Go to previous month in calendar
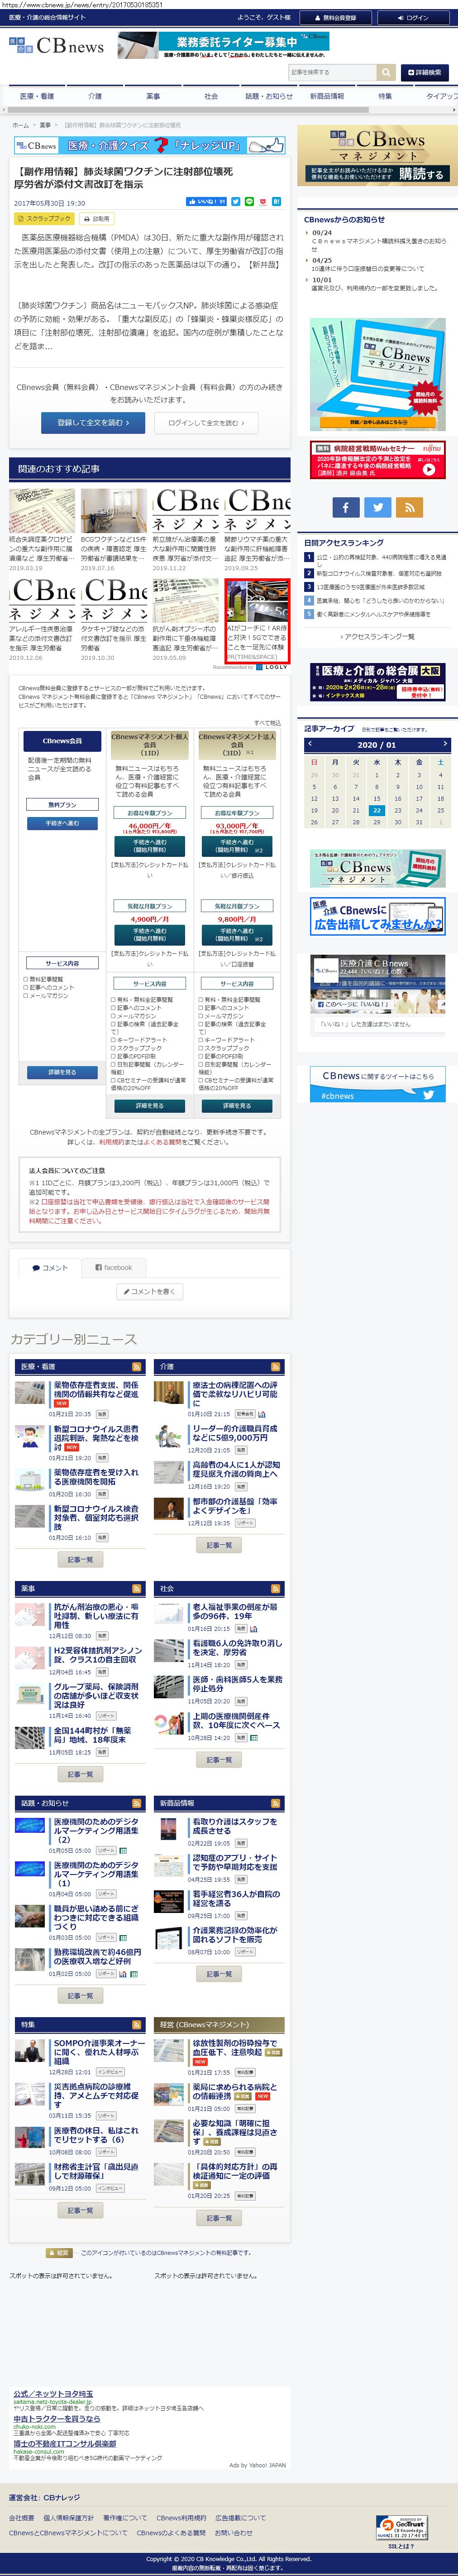 (310, 744)
